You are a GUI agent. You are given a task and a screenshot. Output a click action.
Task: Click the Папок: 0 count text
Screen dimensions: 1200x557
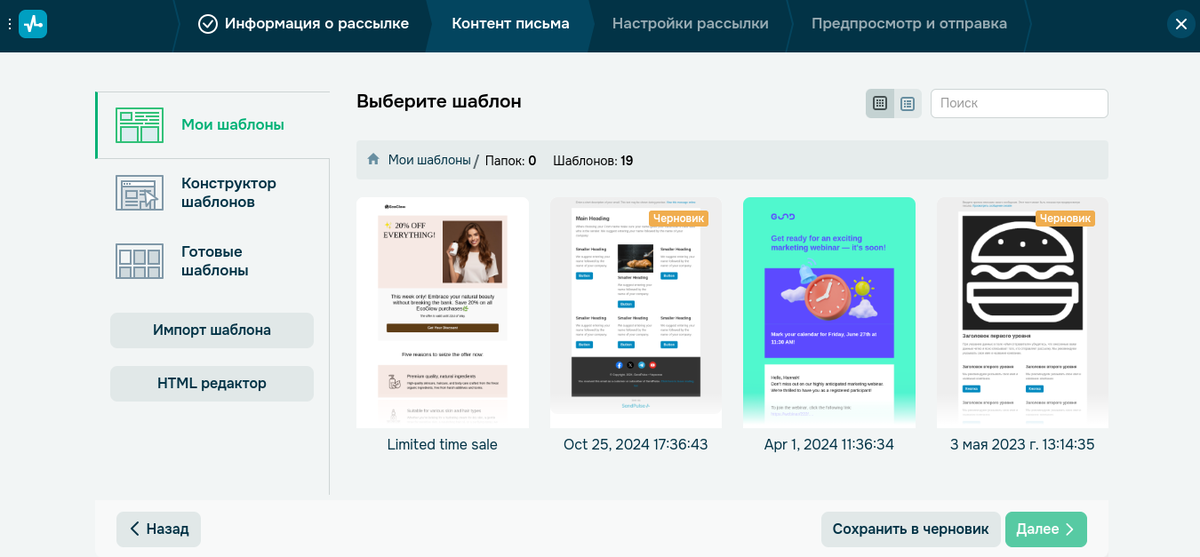click(x=511, y=160)
